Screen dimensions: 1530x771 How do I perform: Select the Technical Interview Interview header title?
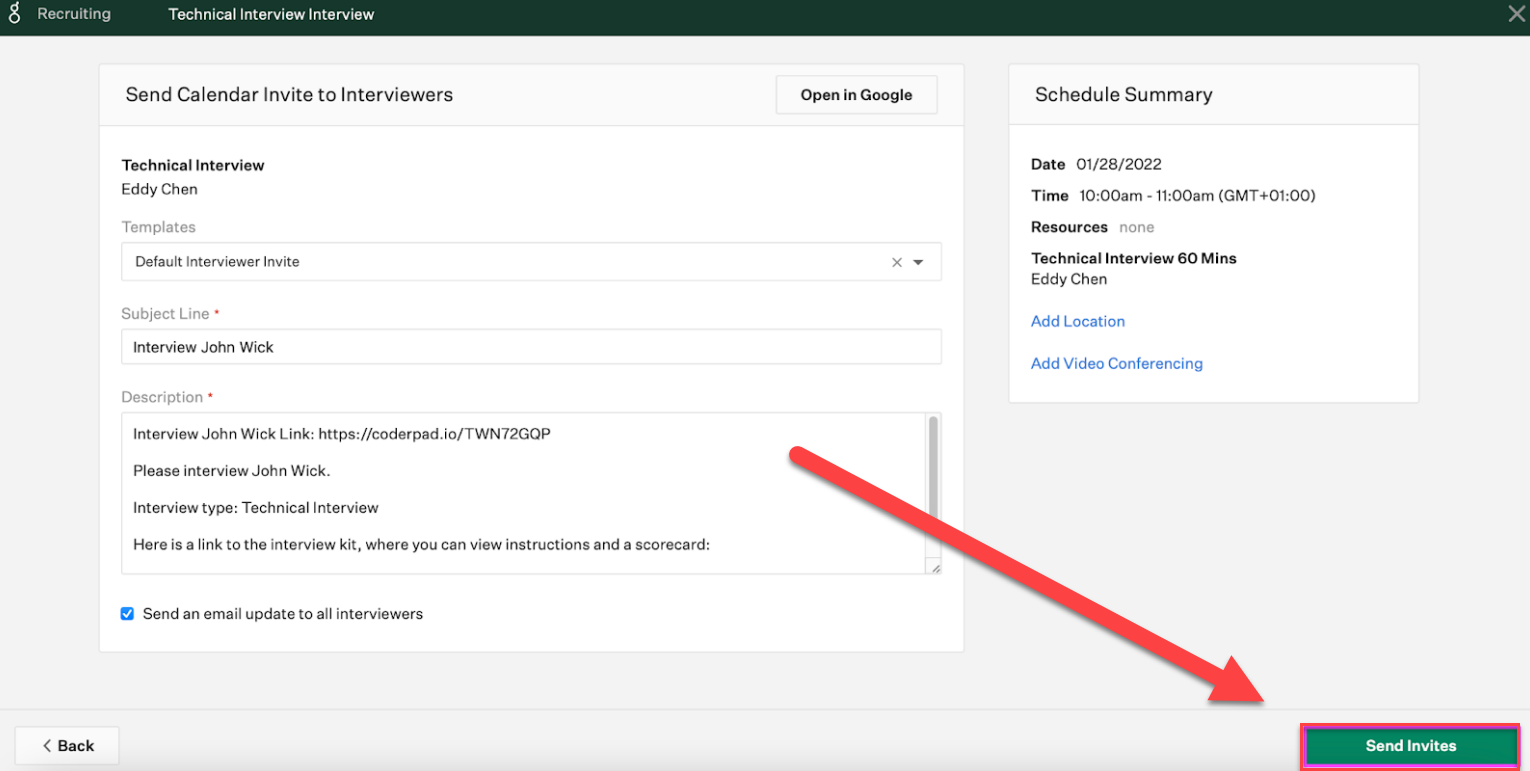(x=271, y=15)
